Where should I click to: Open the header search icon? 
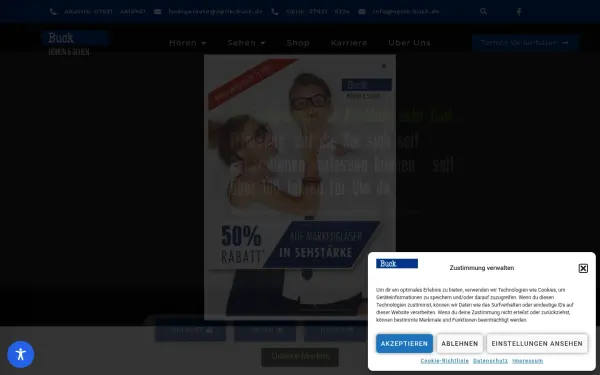coord(483,11)
